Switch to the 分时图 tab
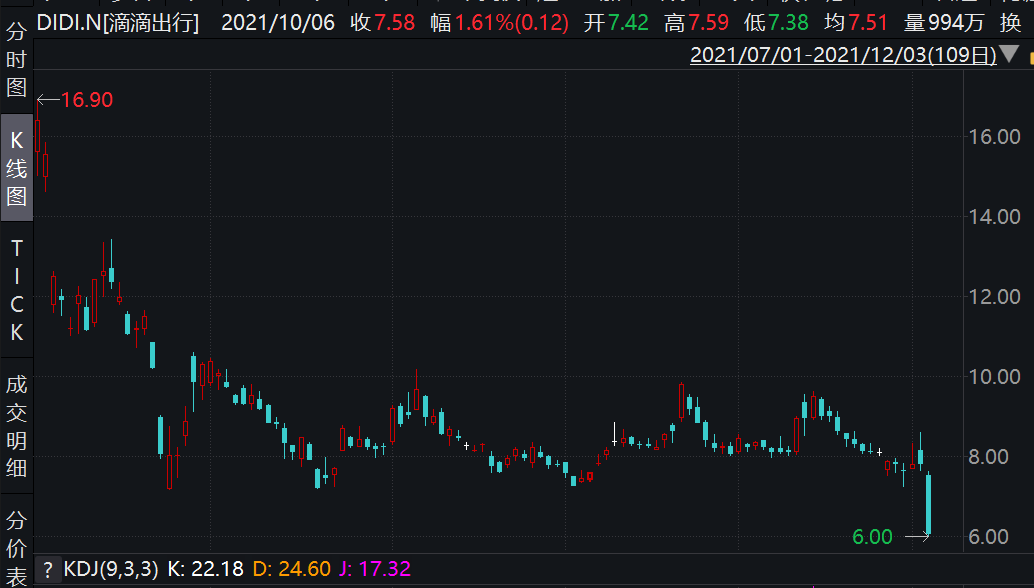This screenshot has height=588, width=1034. click(x=16, y=59)
